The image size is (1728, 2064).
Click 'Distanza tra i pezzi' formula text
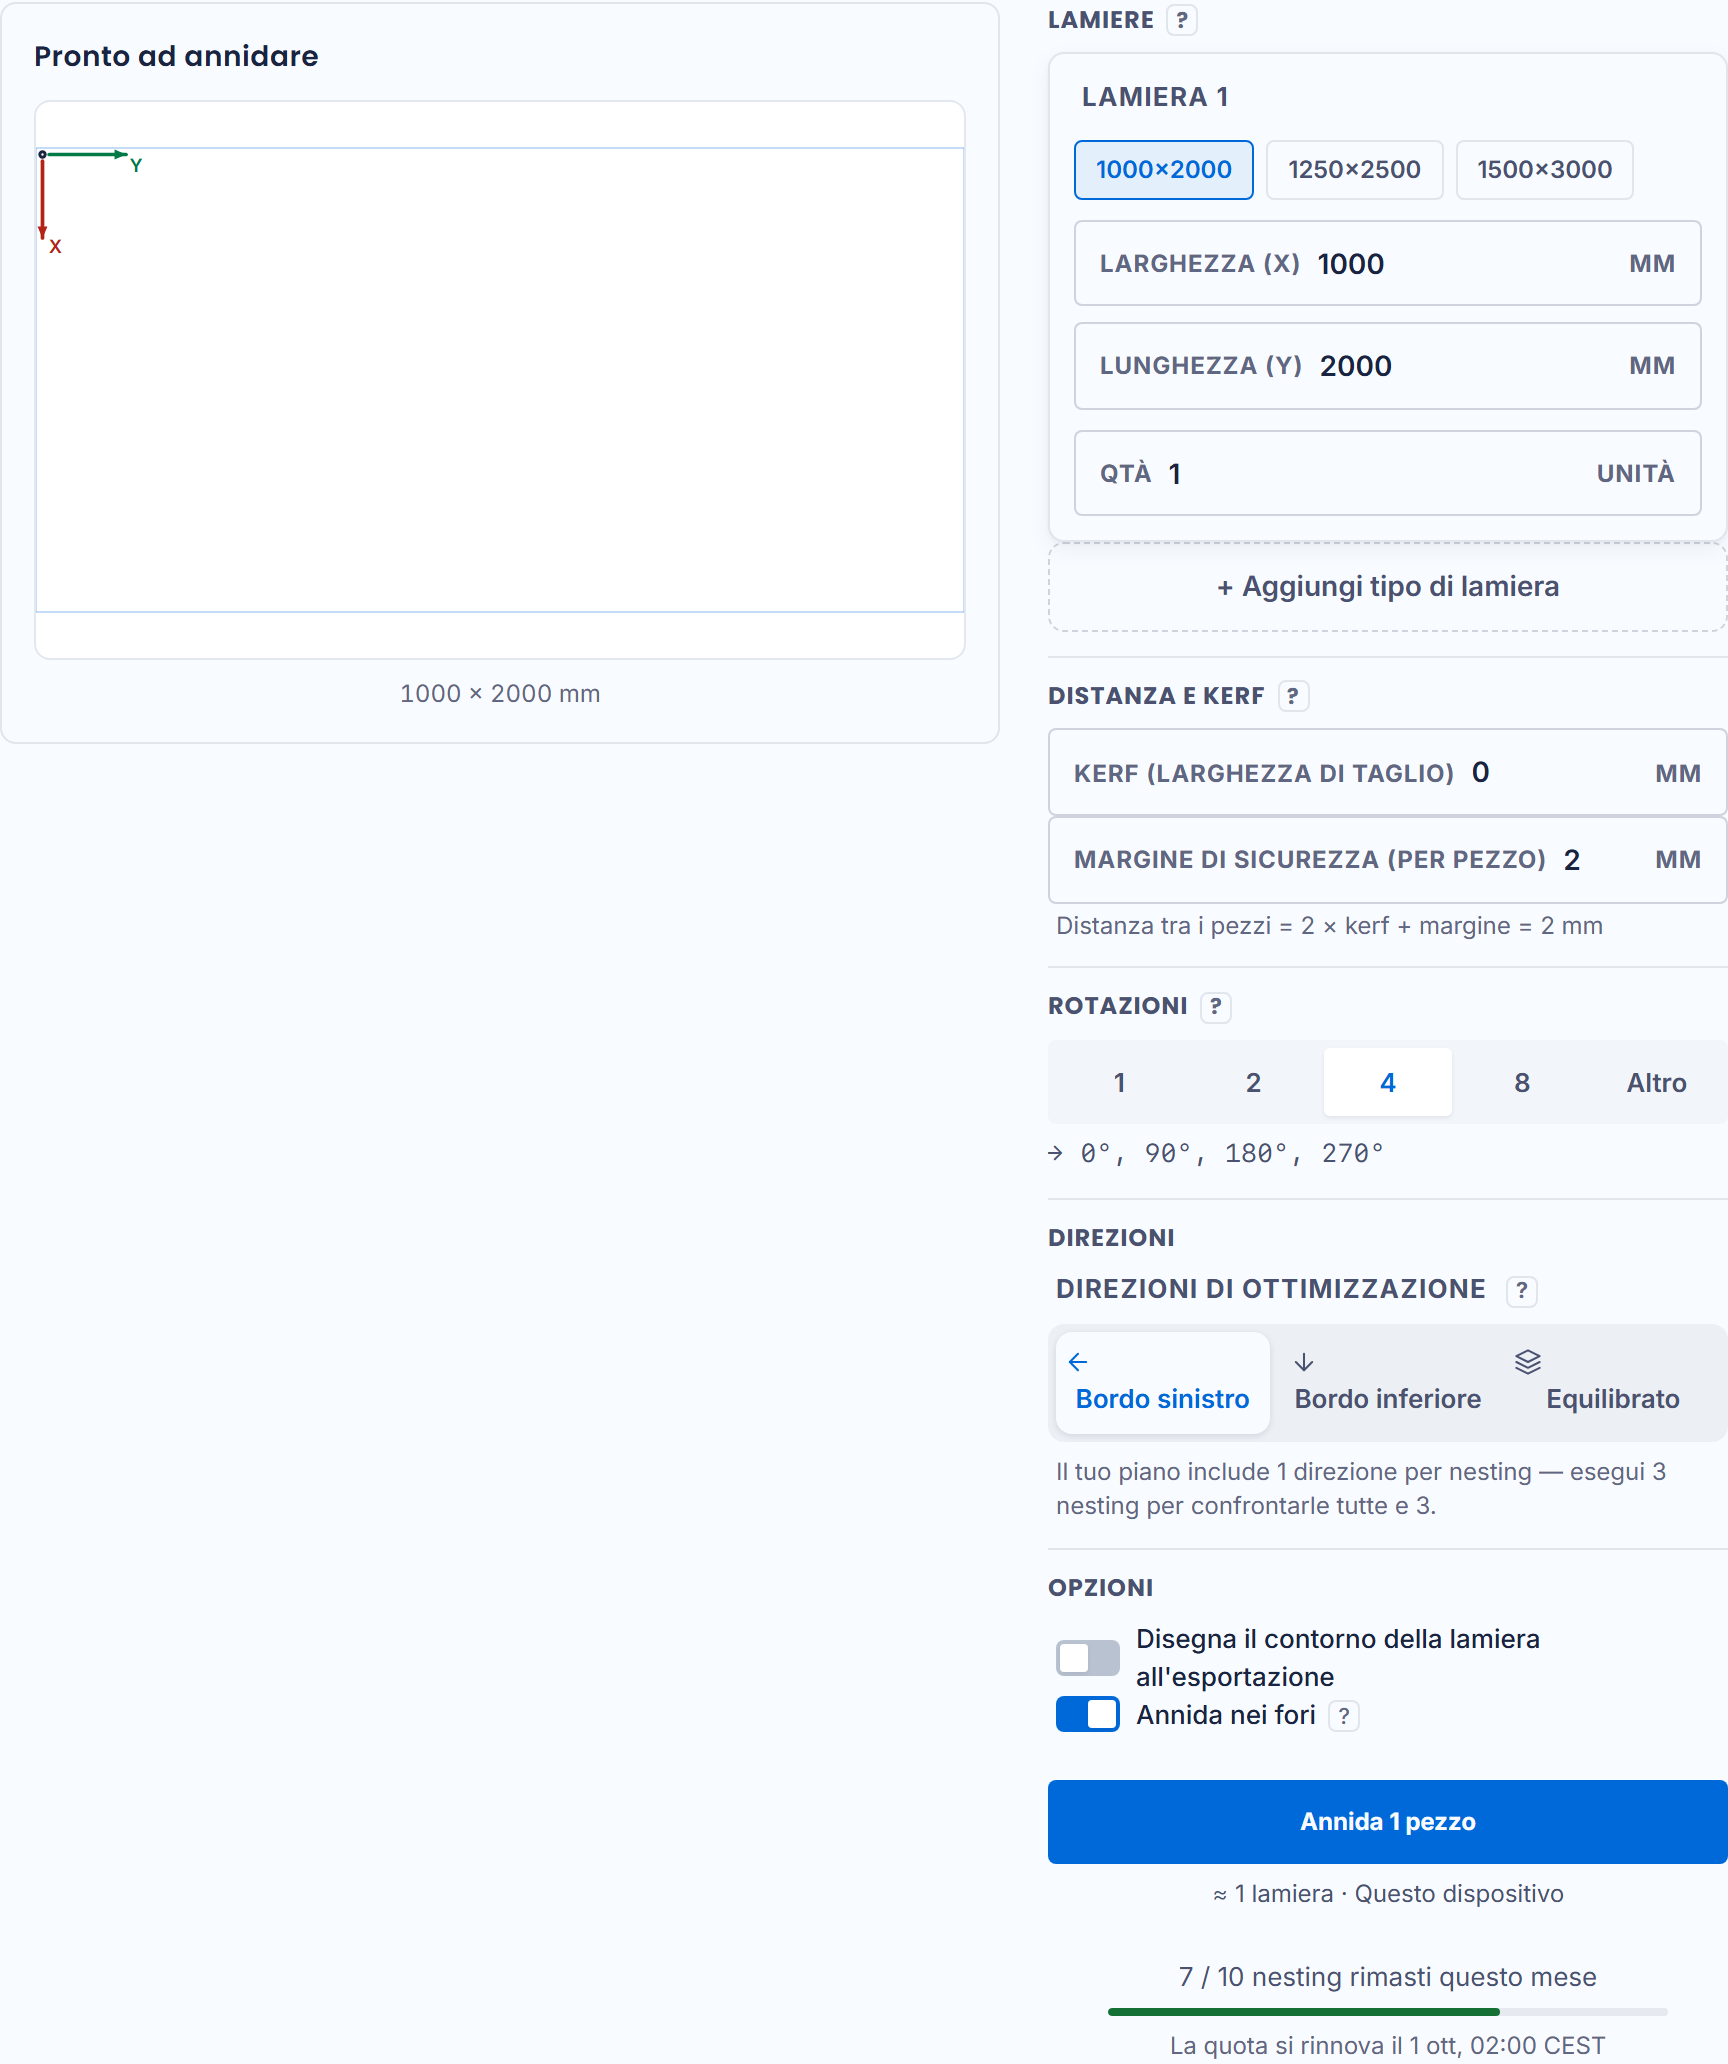(1329, 926)
